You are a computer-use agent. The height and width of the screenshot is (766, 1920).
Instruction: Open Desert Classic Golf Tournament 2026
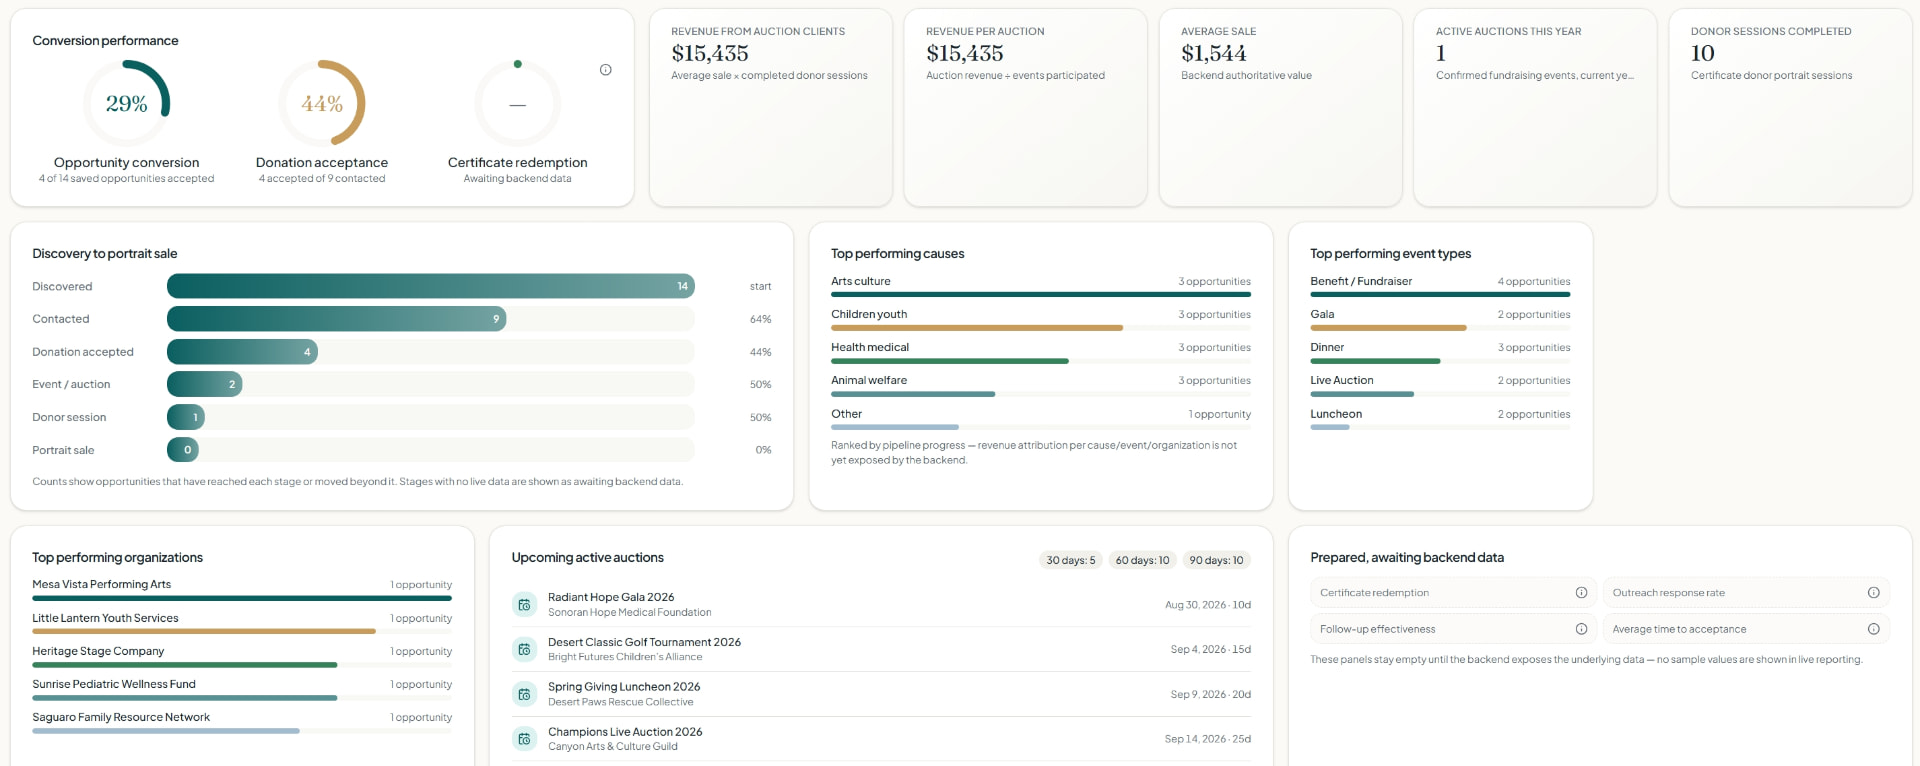[x=881, y=650]
